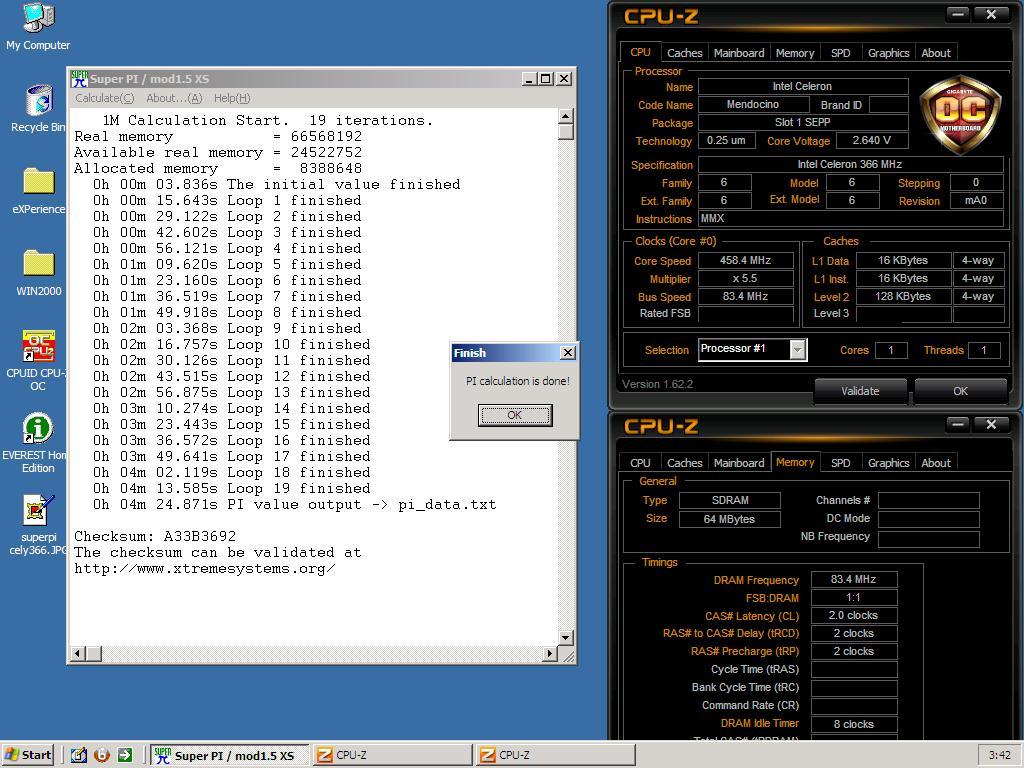
Task: Open the My Computer desktop icon
Action: 38,26
